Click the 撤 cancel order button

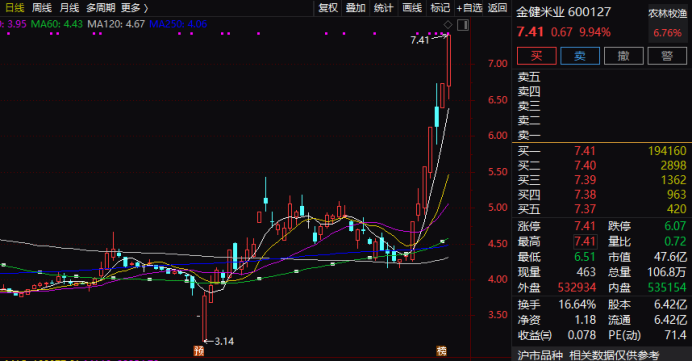point(623,56)
